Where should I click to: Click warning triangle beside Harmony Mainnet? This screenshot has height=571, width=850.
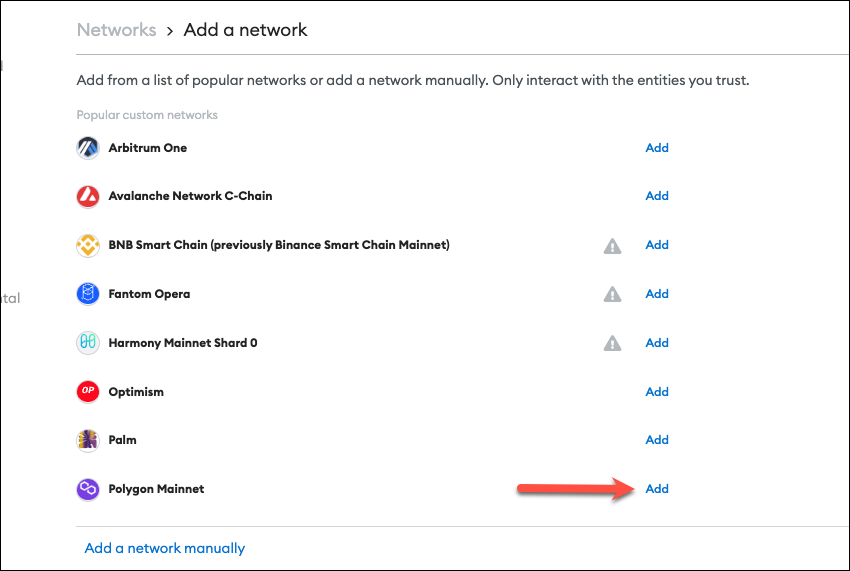tap(613, 343)
